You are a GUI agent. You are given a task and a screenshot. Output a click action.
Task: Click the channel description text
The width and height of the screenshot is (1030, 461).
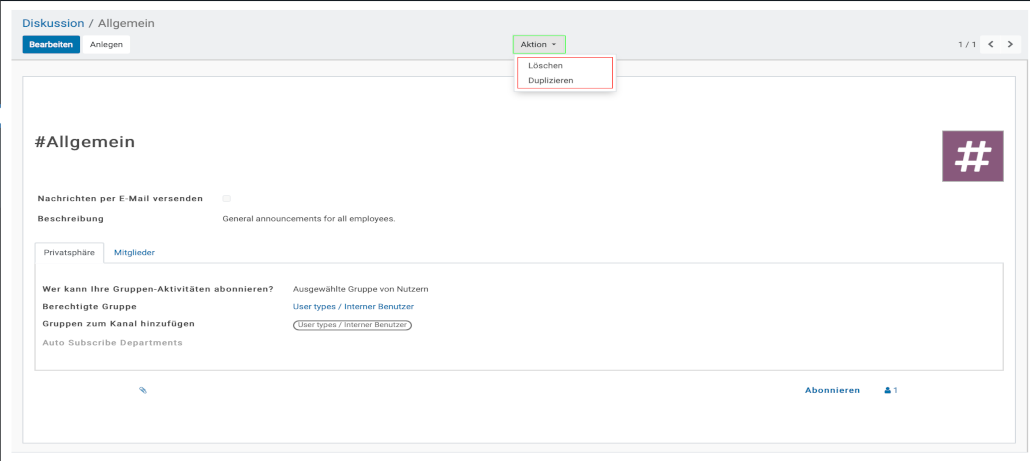pyautogui.click(x=308, y=218)
